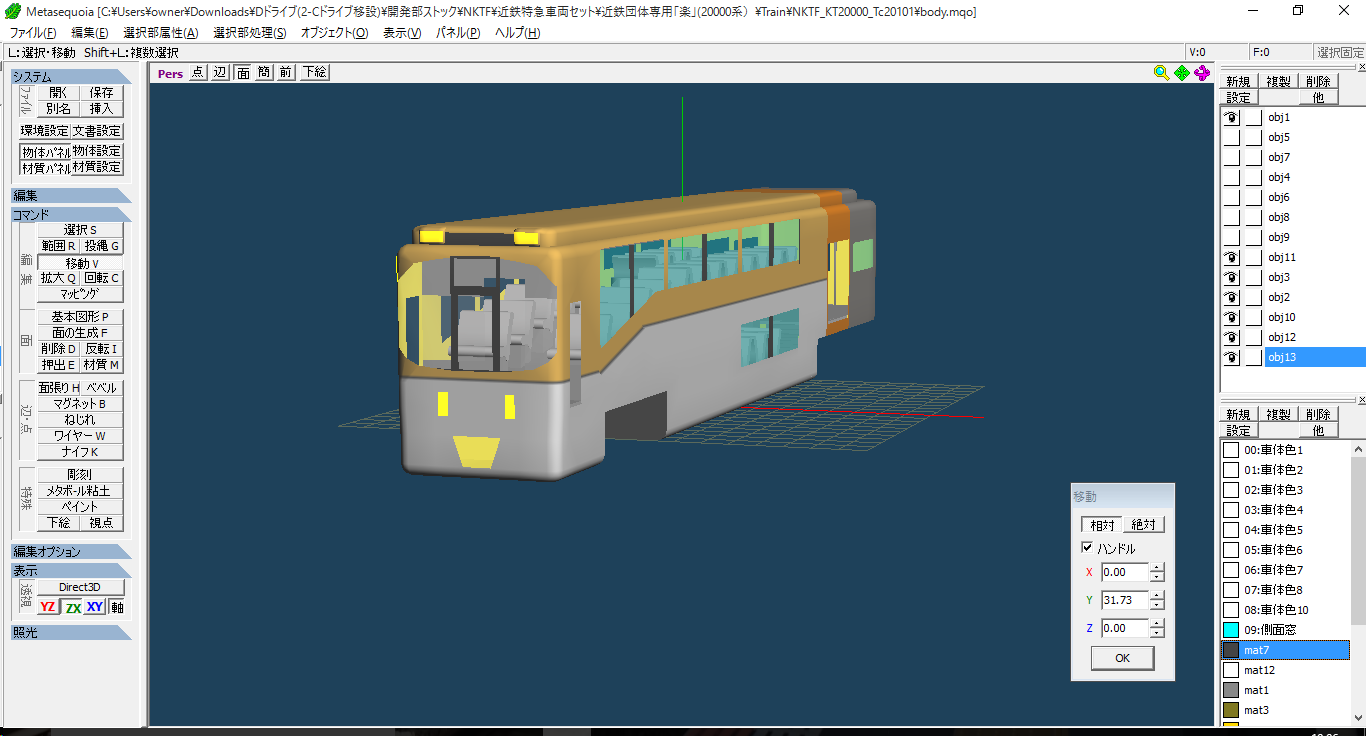Click the 選択固定 status bar box
The height and width of the screenshot is (736, 1366).
coord(1340,52)
